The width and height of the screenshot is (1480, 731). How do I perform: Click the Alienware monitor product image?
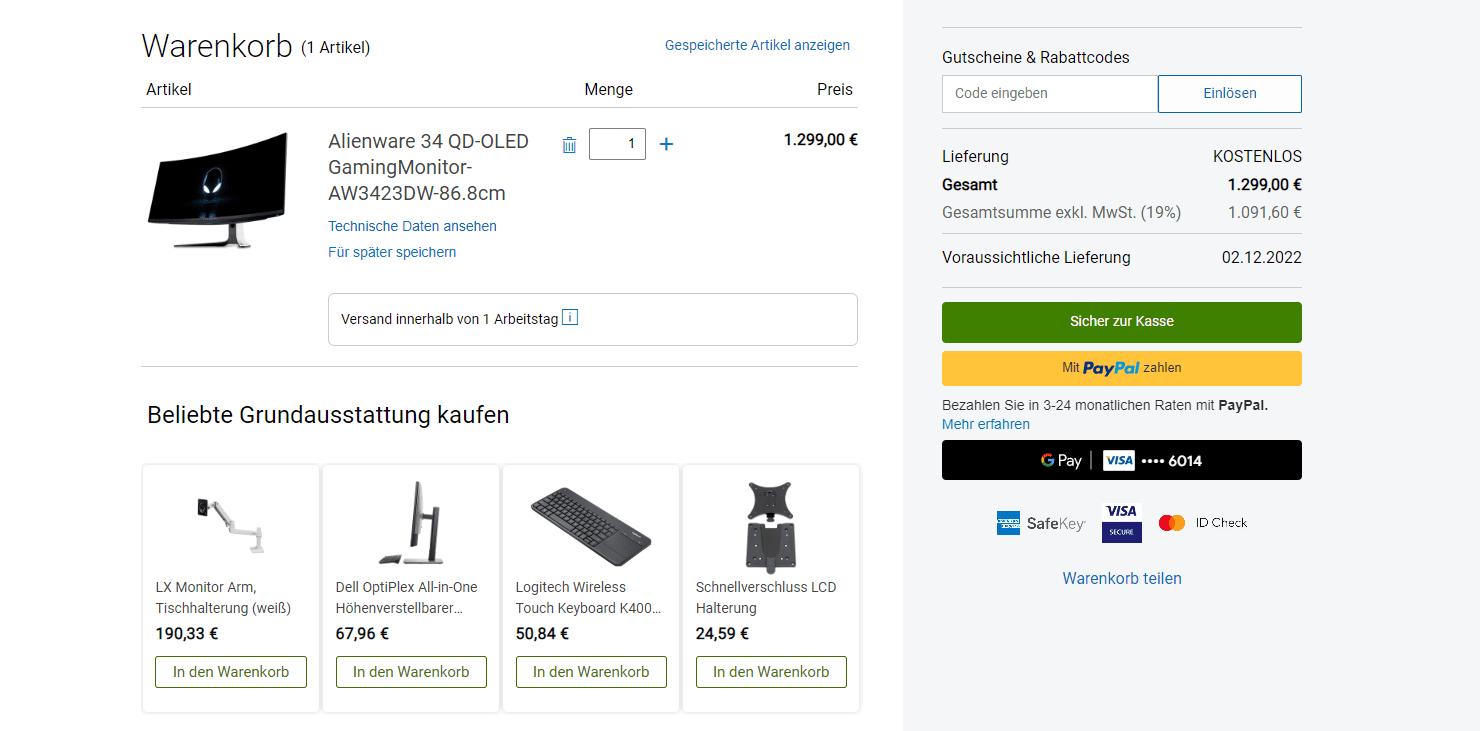tap(219, 190)
